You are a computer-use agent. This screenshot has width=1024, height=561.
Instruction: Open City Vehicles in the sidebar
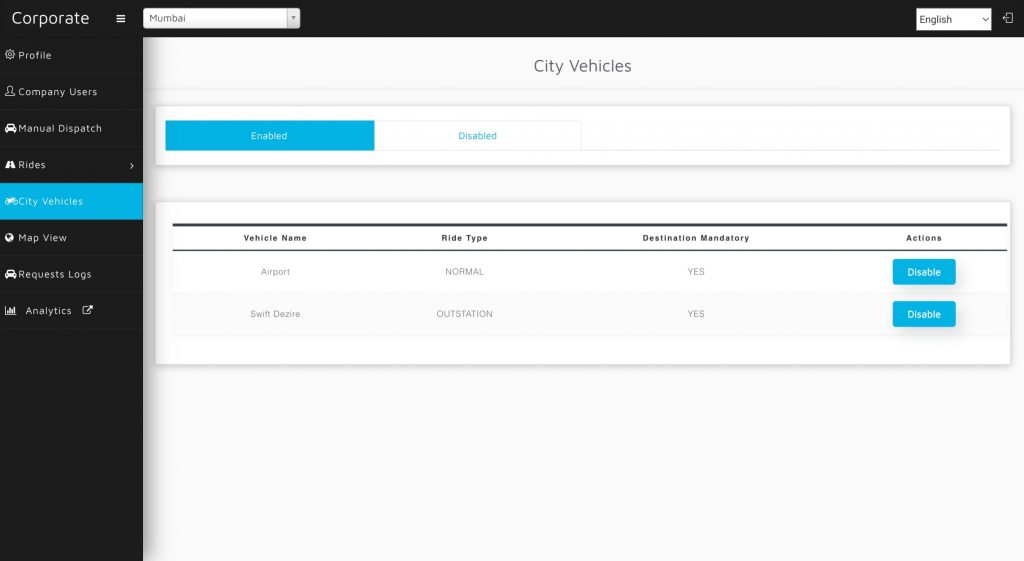(50, 201)
